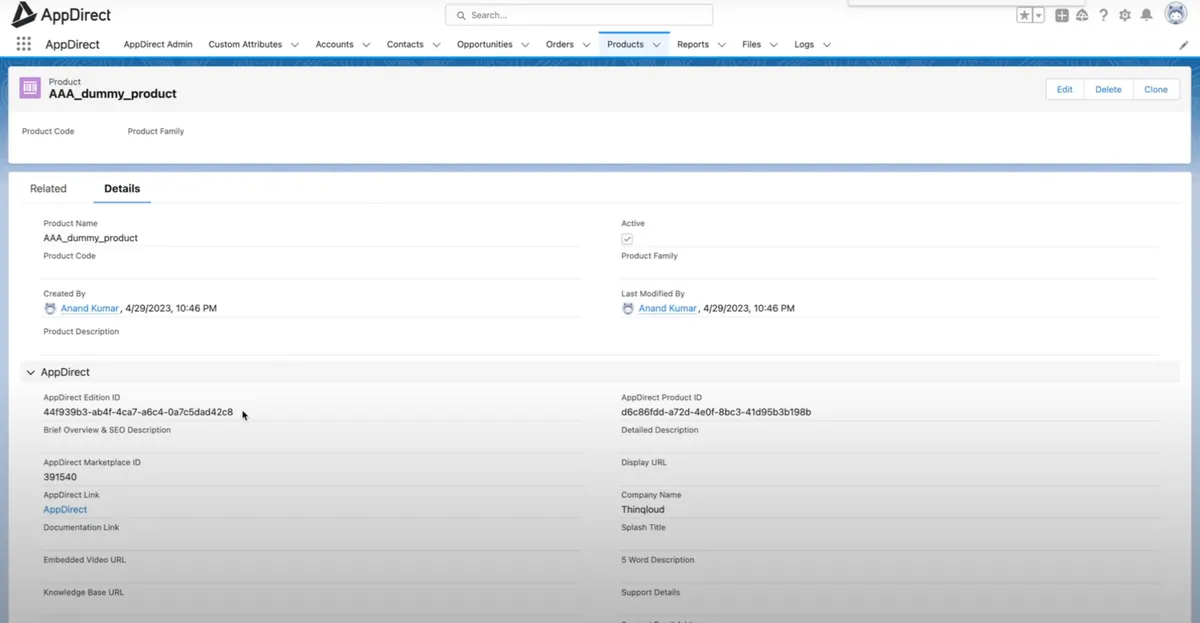The height and width of the screenshot is (623, 1200).
Task: Go to the Logs tab
Action: 804,45
